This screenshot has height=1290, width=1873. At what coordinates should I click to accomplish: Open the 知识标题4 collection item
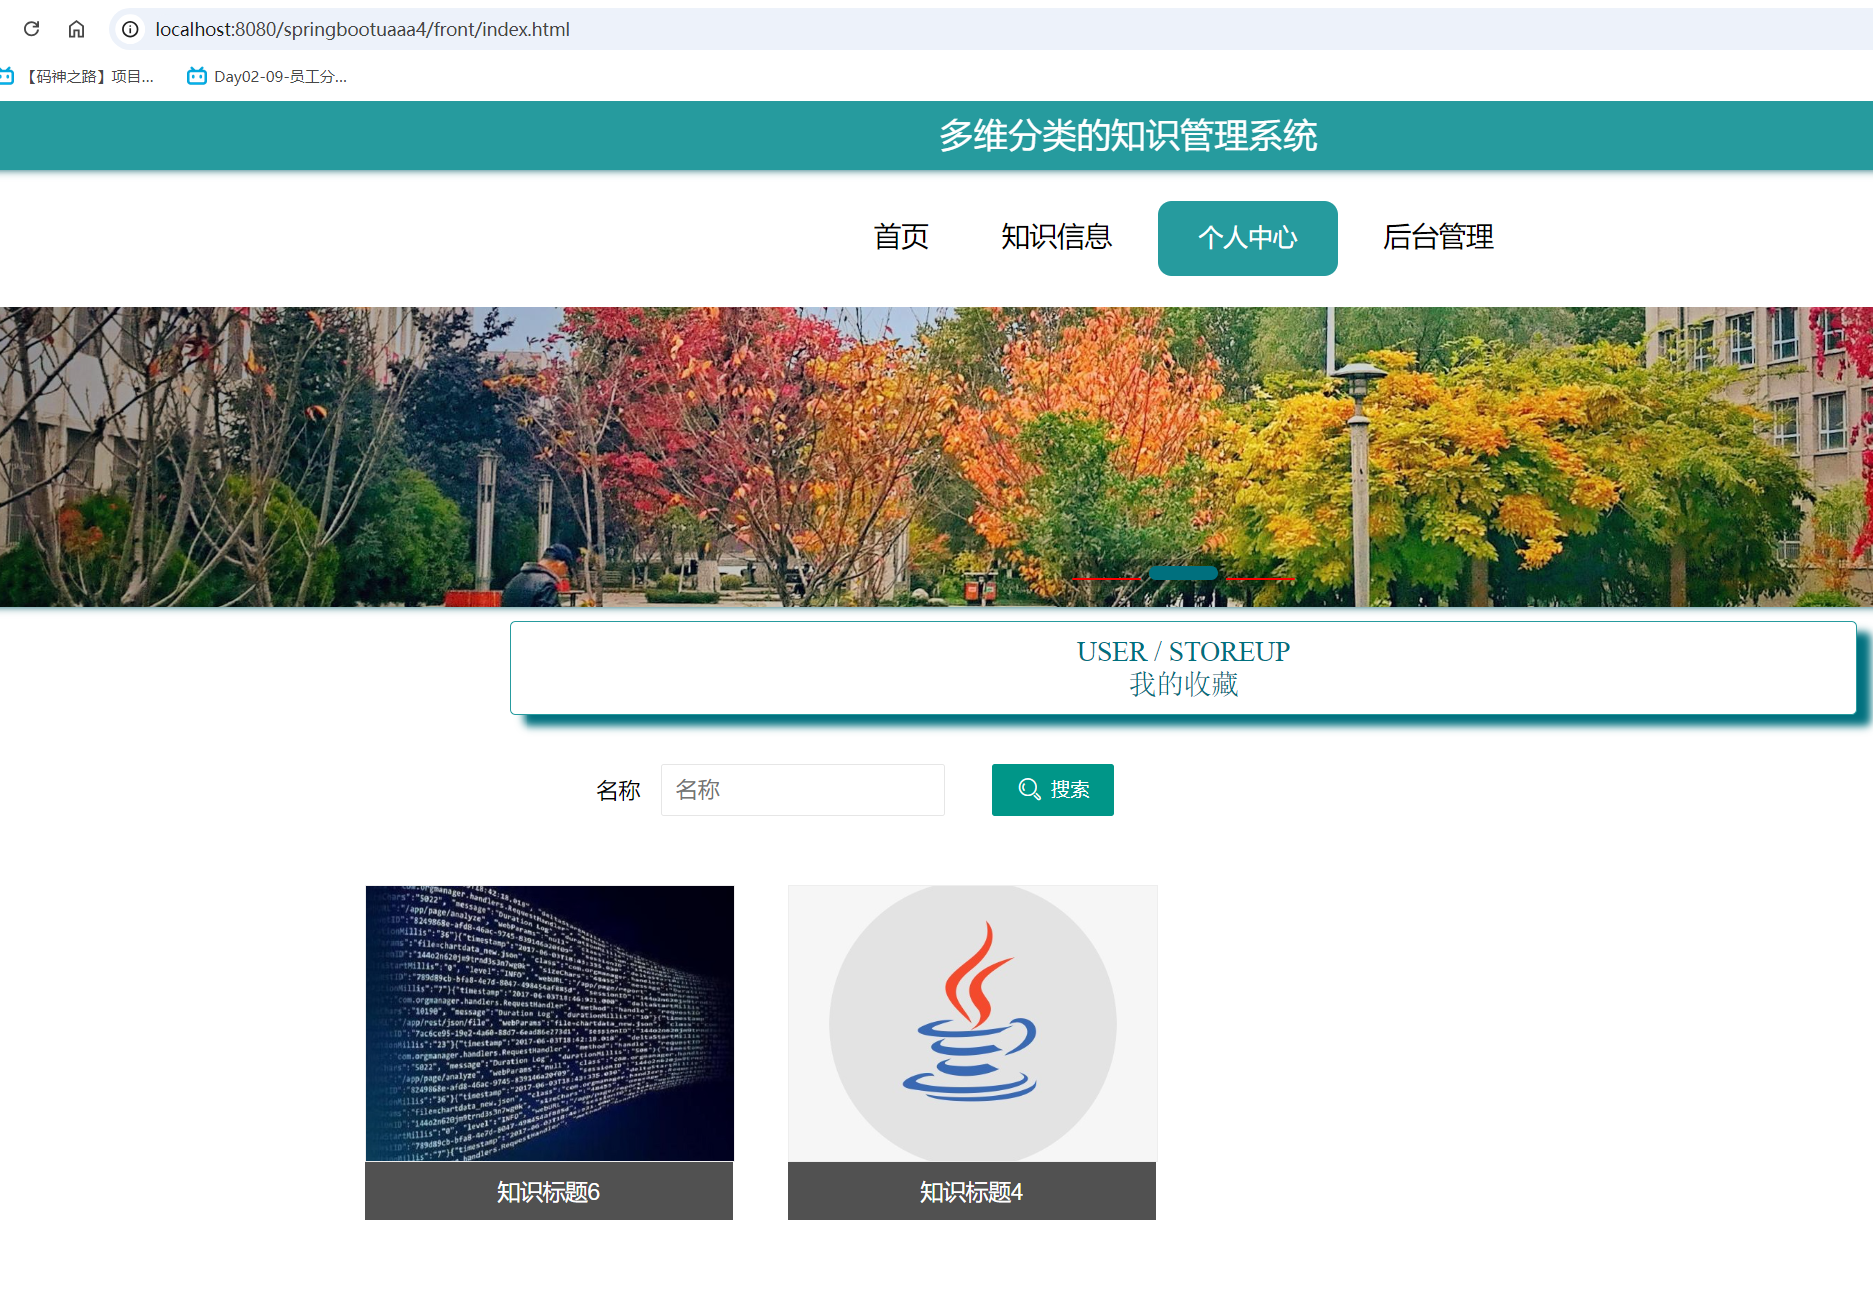tap(971, 1191)
